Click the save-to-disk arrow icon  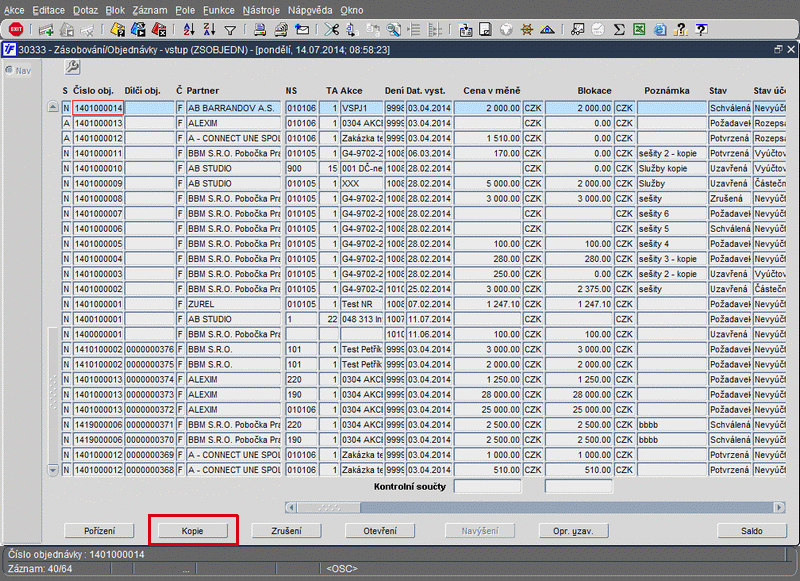[x=465, y=30]
